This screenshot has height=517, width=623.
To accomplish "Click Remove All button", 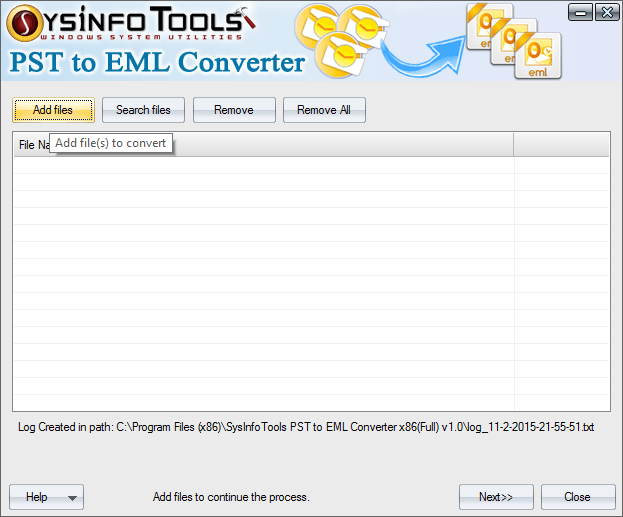I will (324, 110).
